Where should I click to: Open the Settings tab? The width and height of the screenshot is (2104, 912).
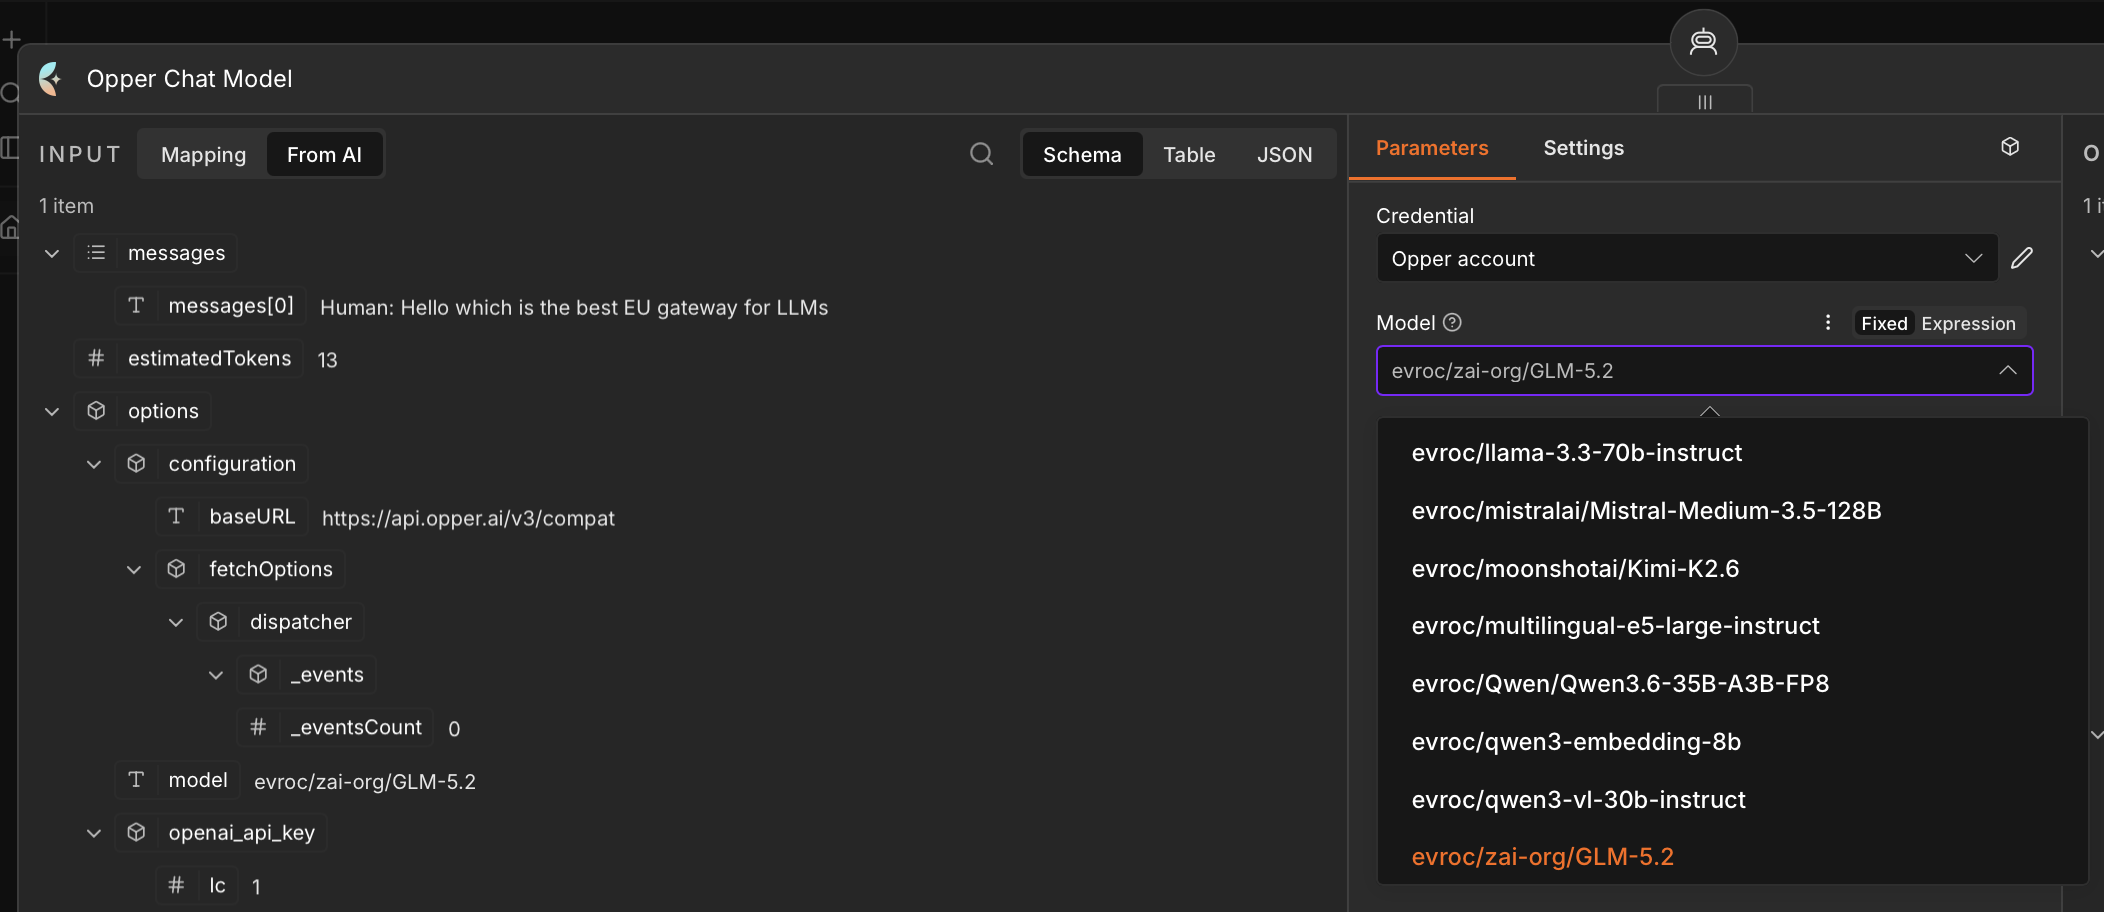(1584, 148)
